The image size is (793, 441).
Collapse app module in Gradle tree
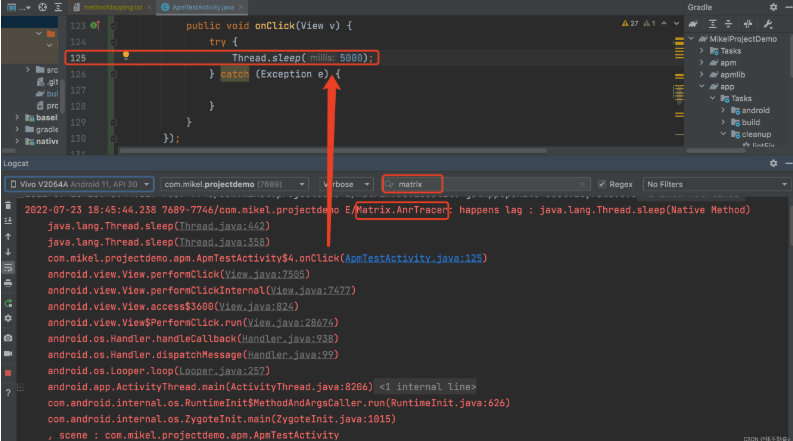tap(701, 86)
